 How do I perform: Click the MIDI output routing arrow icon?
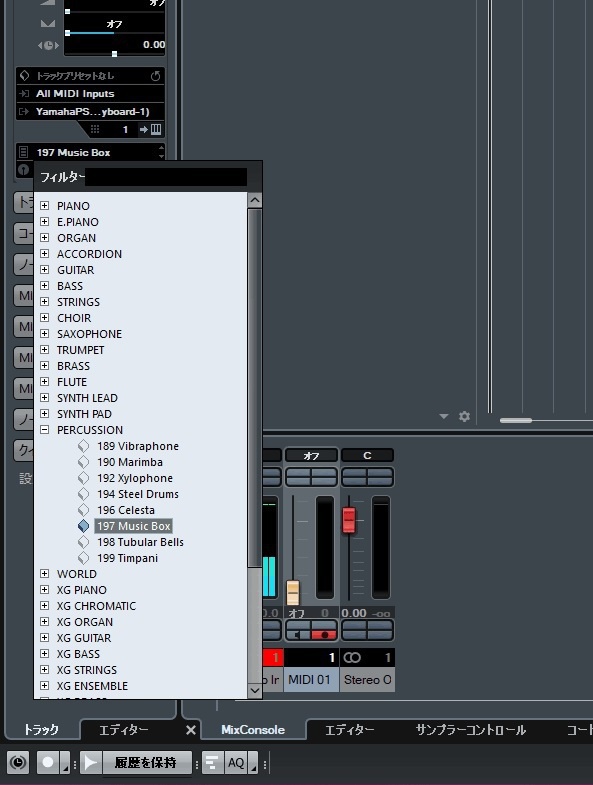click(24, 112)
